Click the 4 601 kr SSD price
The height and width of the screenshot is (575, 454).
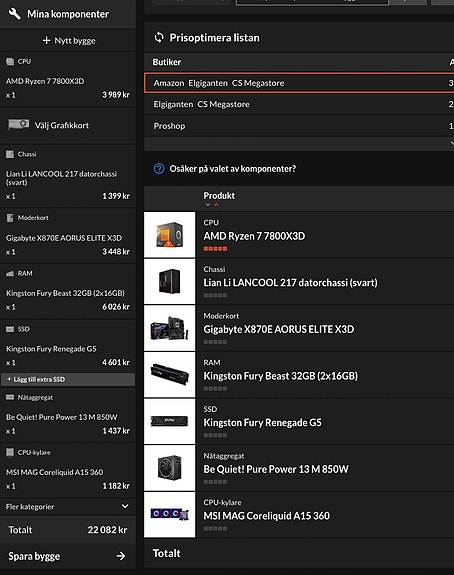pyautogui.click(x=116, y=362)
